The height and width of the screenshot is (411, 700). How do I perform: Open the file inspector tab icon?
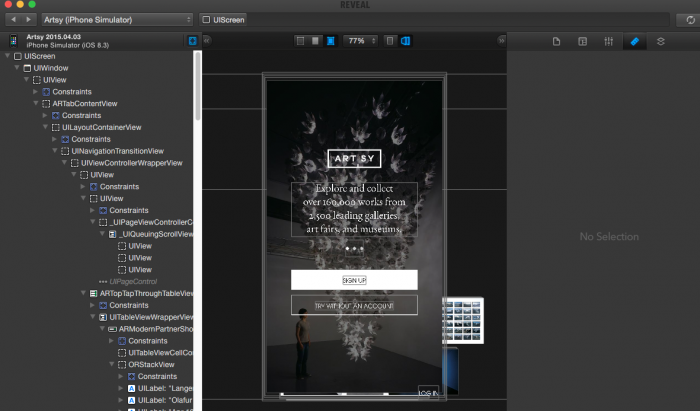[557, 41]
